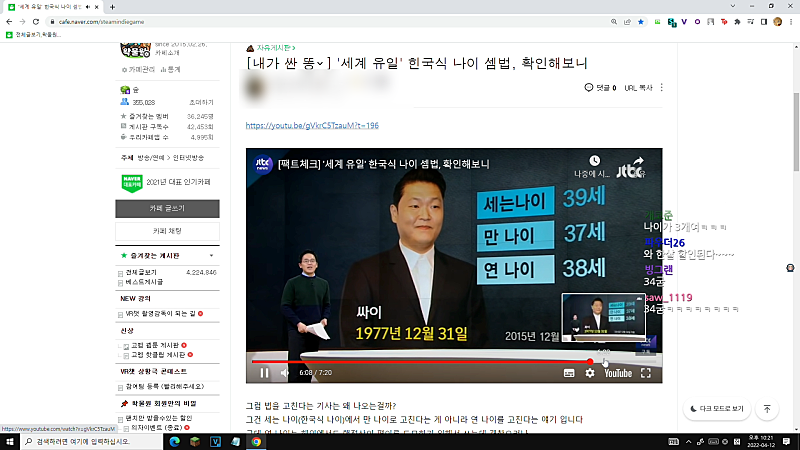Image resolution: width=800 pixels, height=450 pixels.
Task: Enter fullscreen mode on the video
Action: [646, 373]
